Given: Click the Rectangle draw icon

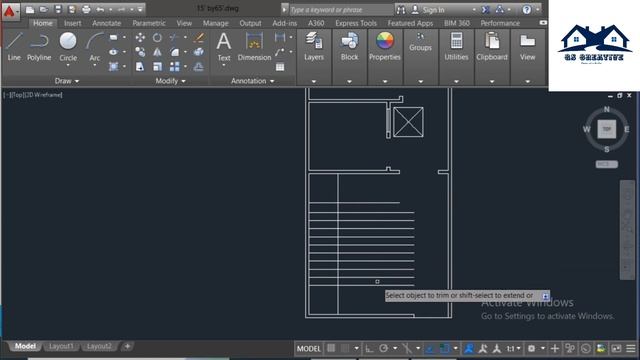Looking at the screenshot, I should click(x=113, y=38).
